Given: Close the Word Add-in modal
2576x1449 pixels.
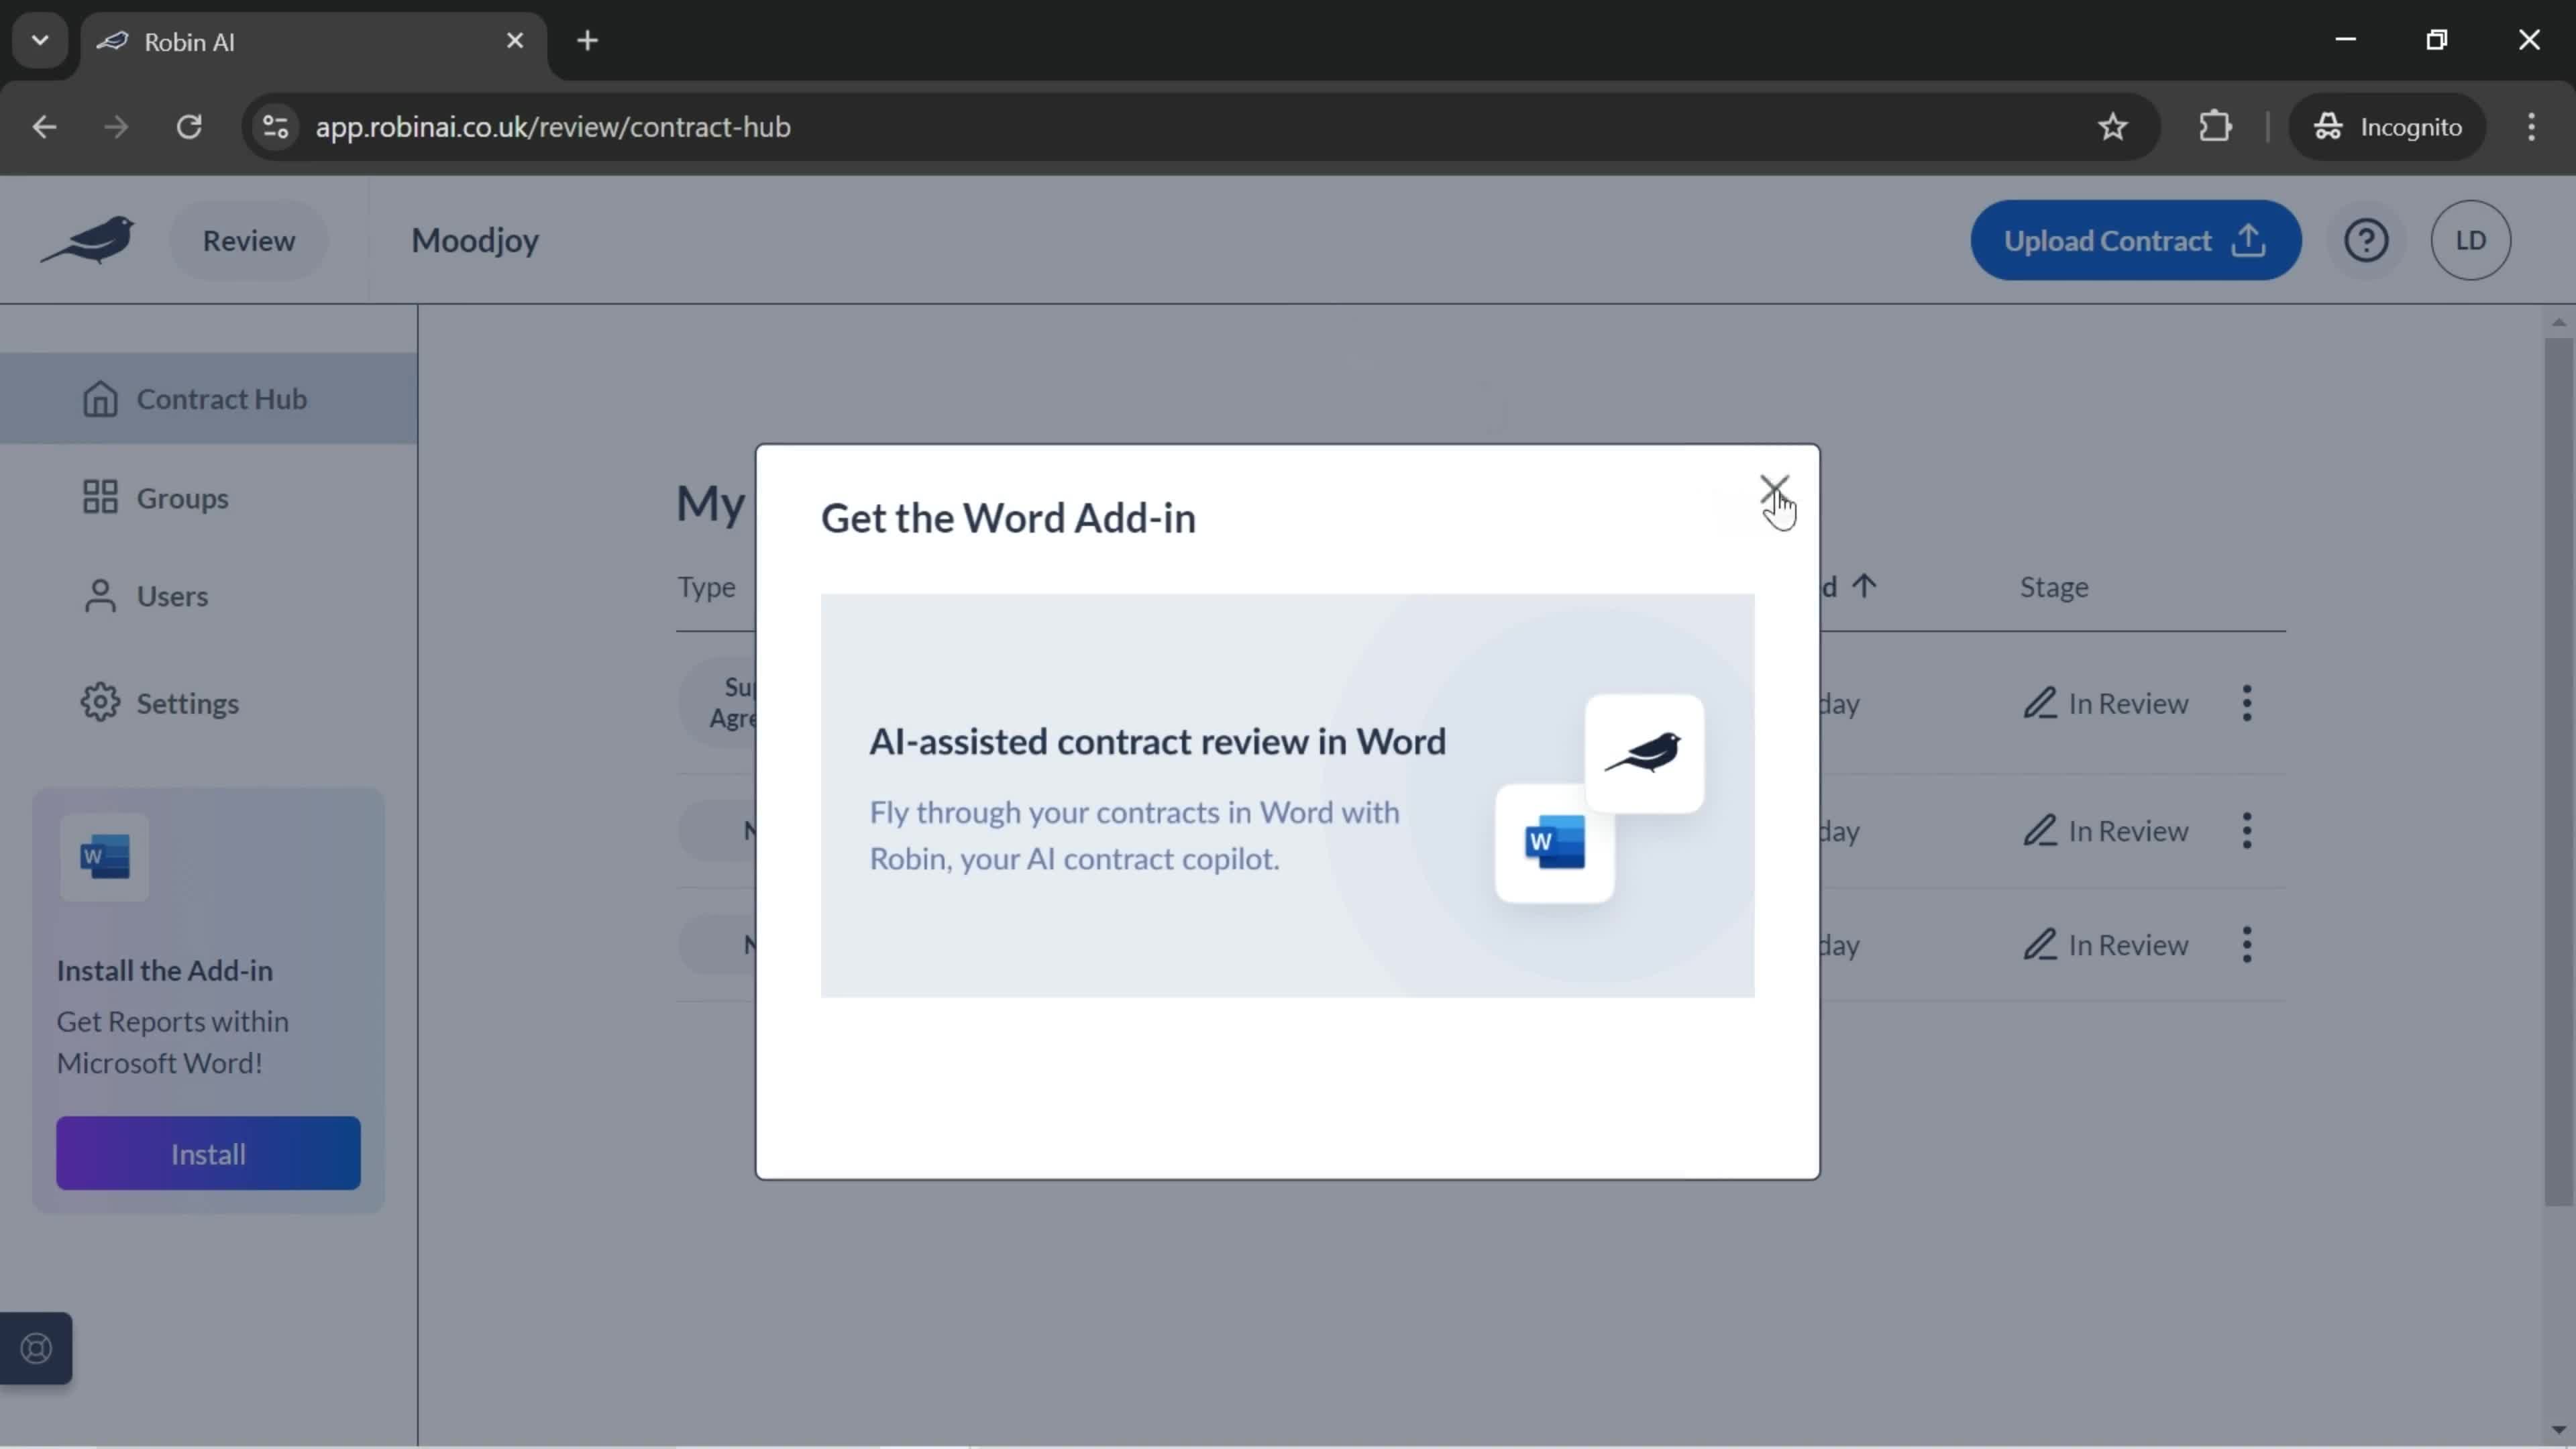Looking at the screenshot, I should [1774, 492].
